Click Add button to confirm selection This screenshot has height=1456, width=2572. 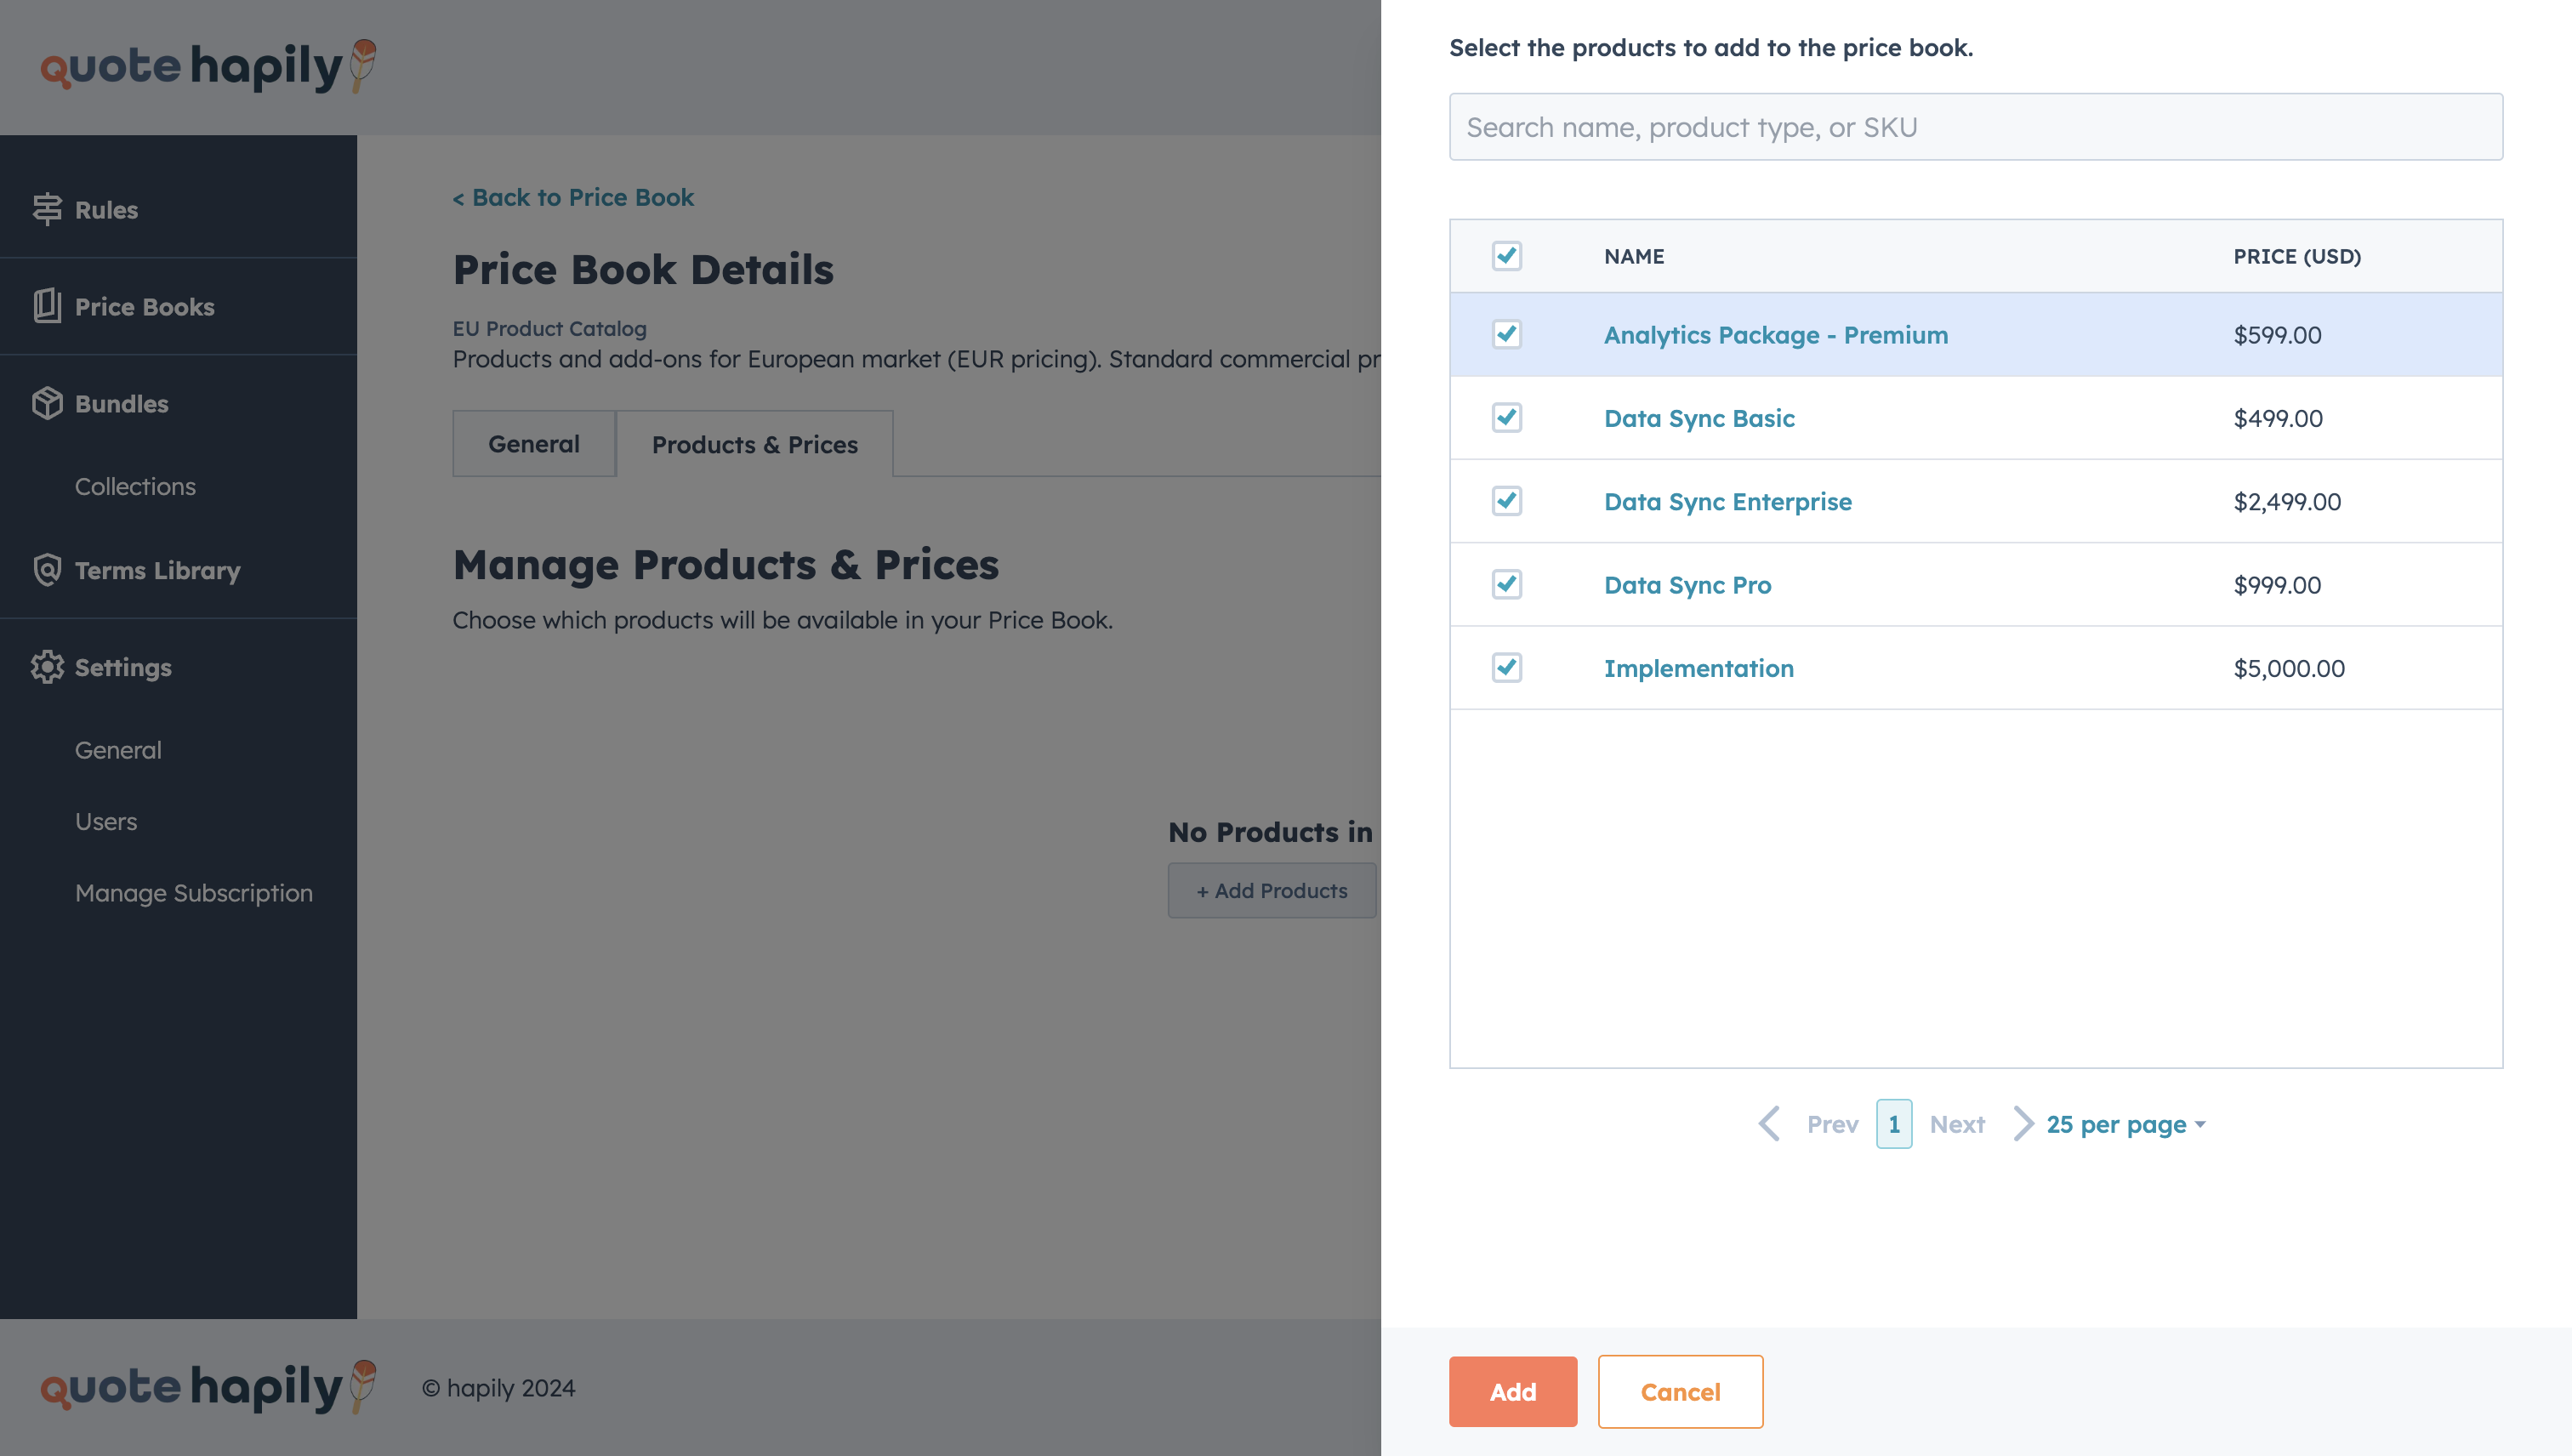(x=1514, y=1391)
